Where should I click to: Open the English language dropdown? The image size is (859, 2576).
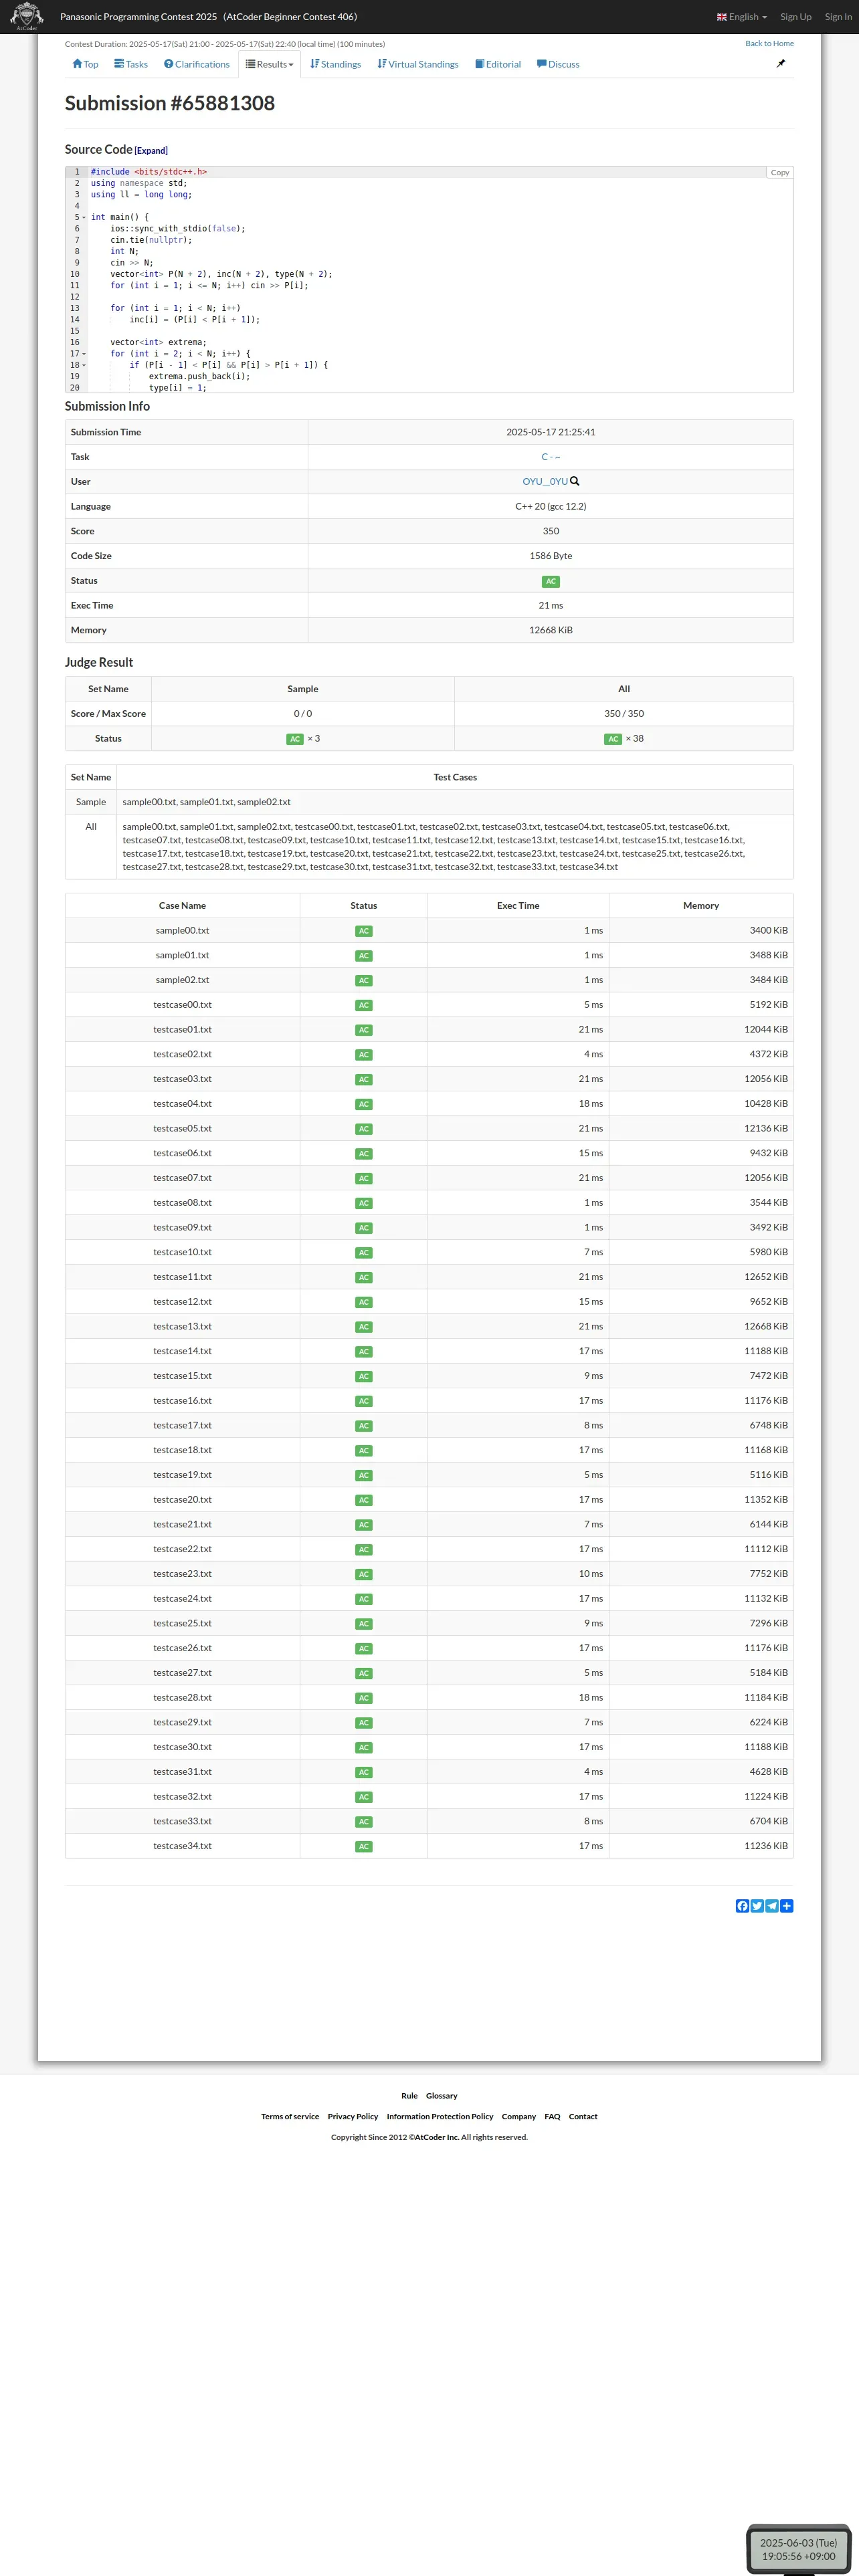(742, 17)
